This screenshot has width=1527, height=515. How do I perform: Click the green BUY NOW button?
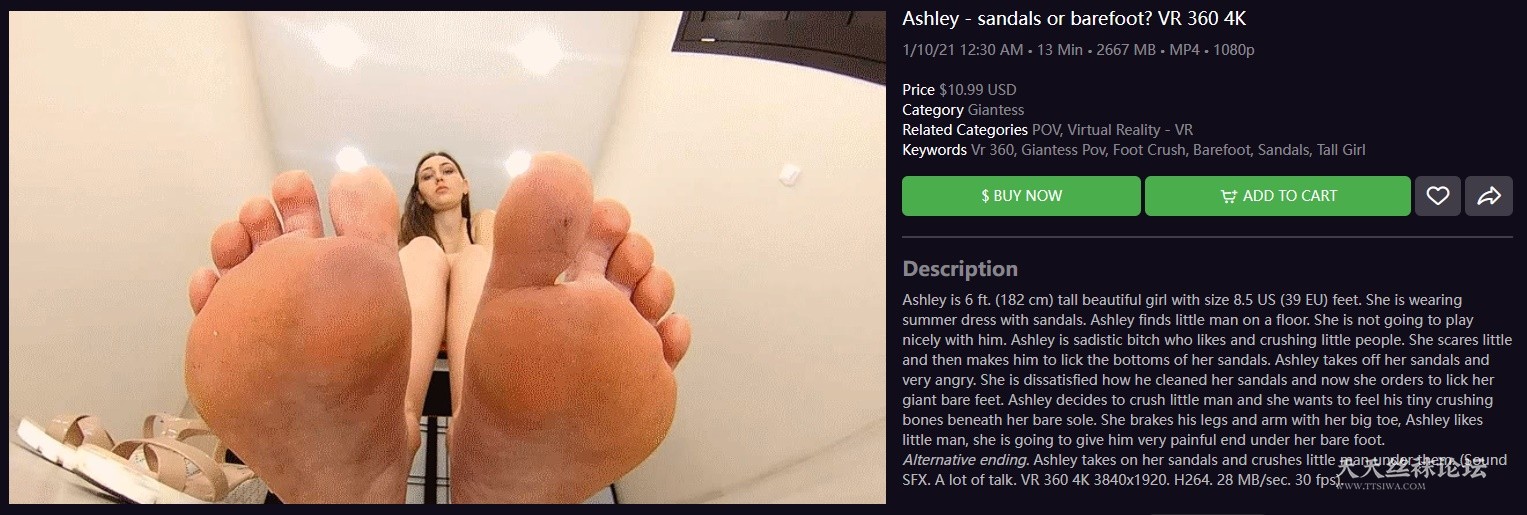(1021, 196)
